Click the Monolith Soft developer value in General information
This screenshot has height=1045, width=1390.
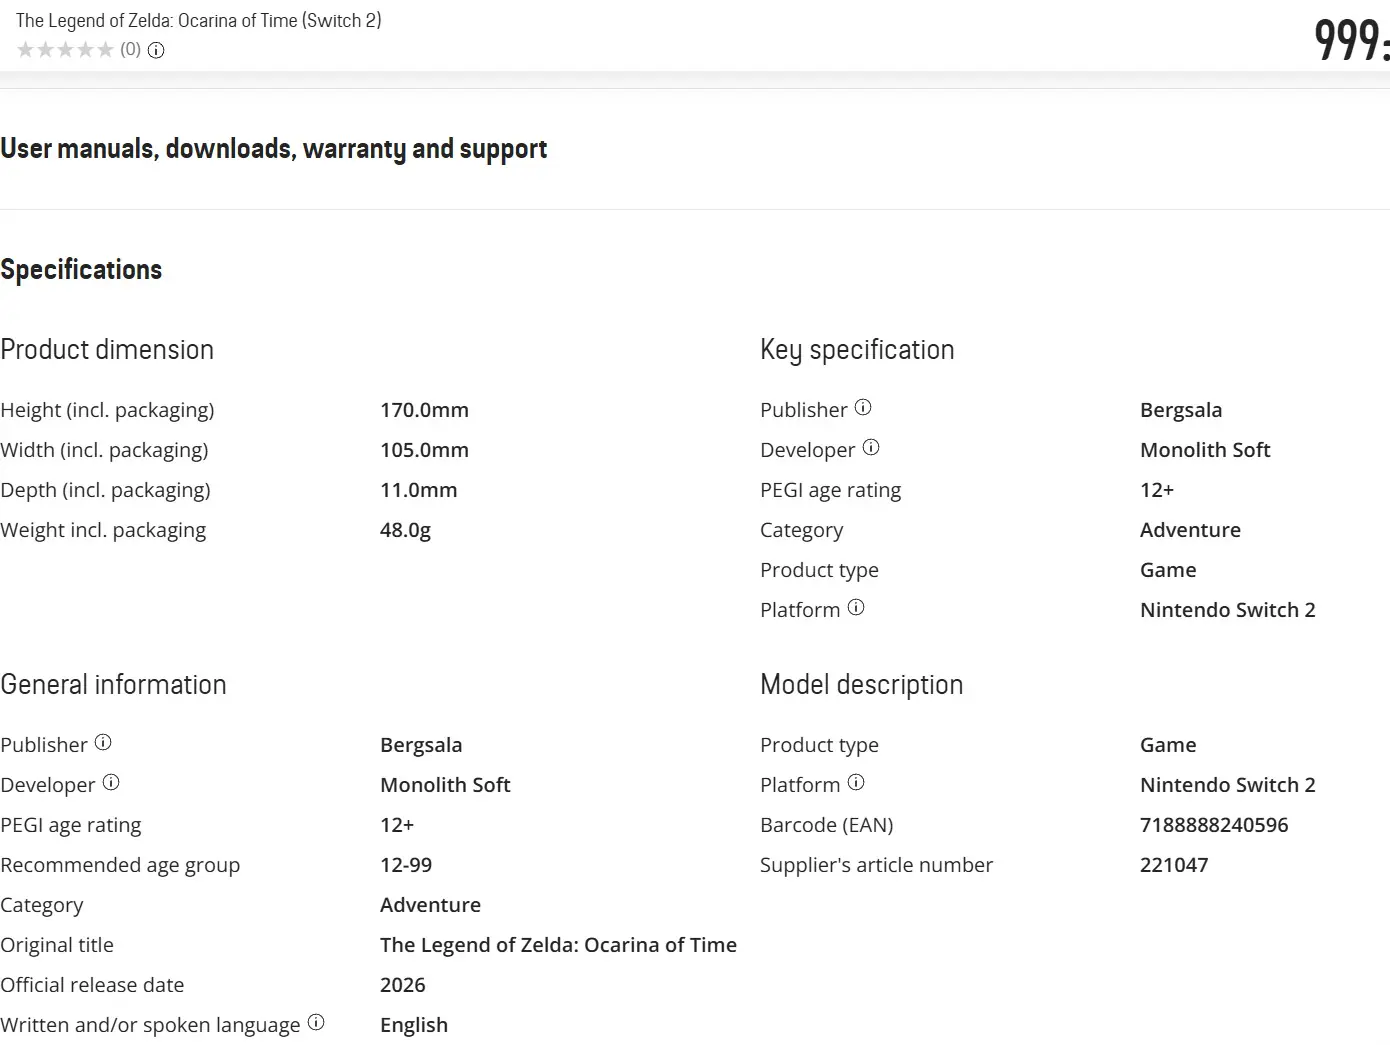click(445, 785)
